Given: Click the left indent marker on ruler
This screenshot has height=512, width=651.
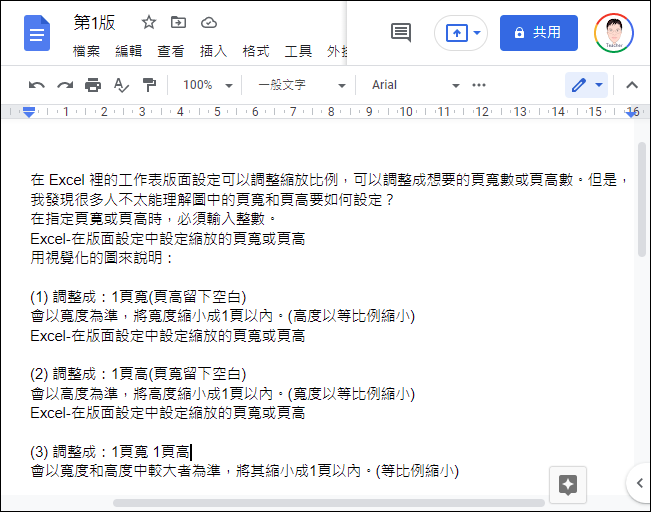Looking at the screenshot, I should click(29, 112).
